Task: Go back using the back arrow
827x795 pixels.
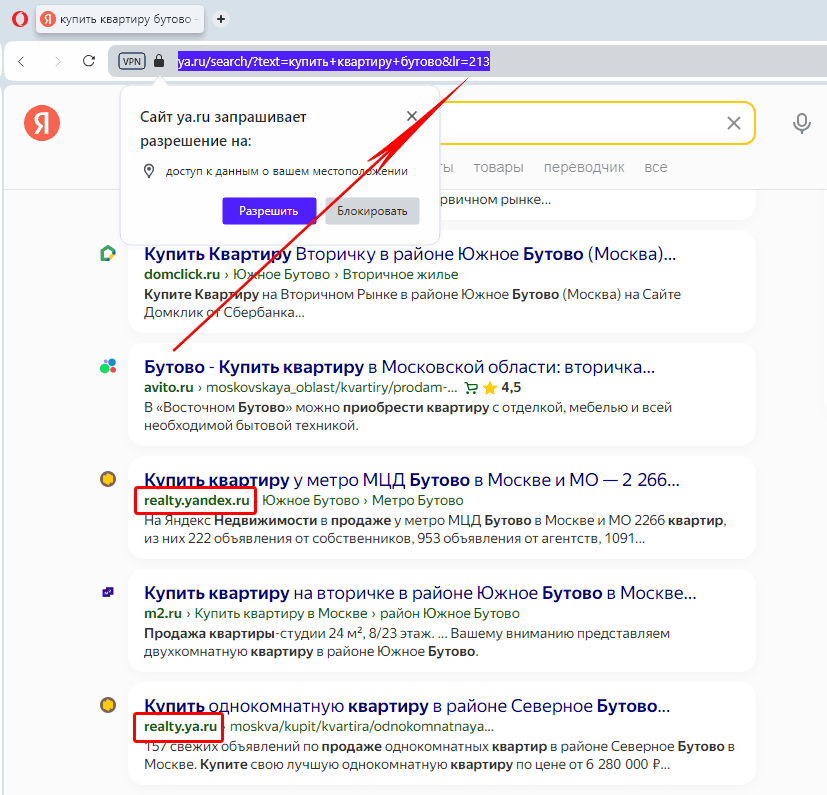Action: click(22, 61)
